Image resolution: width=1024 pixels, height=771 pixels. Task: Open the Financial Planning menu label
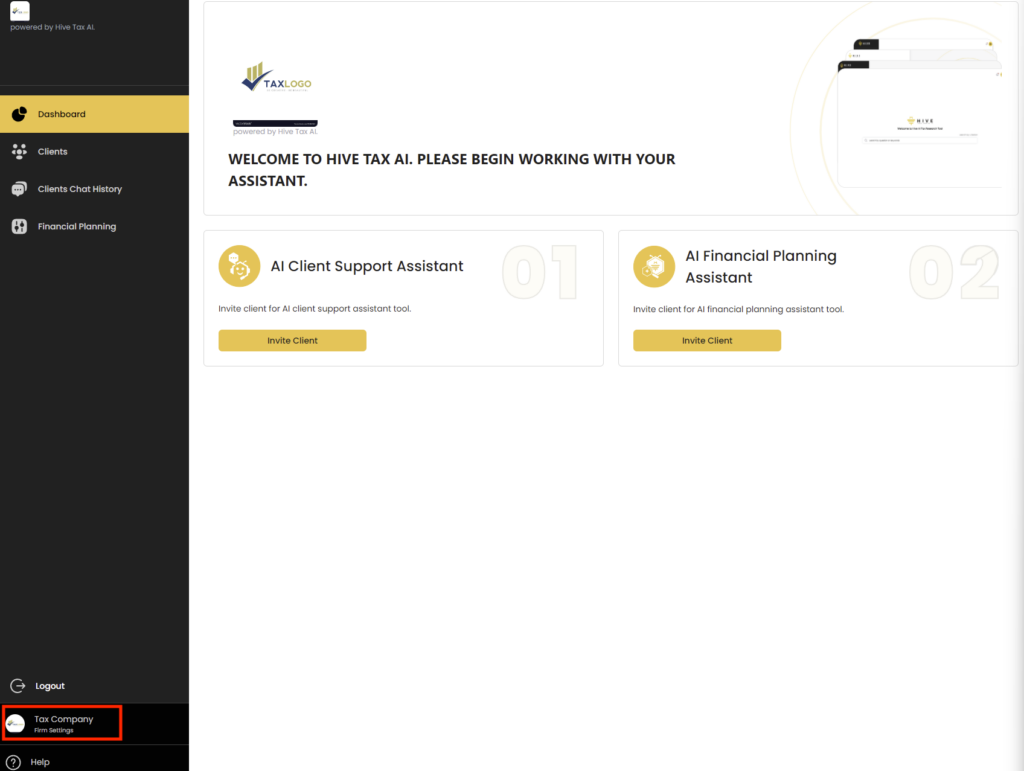click(x=77, y=227)
